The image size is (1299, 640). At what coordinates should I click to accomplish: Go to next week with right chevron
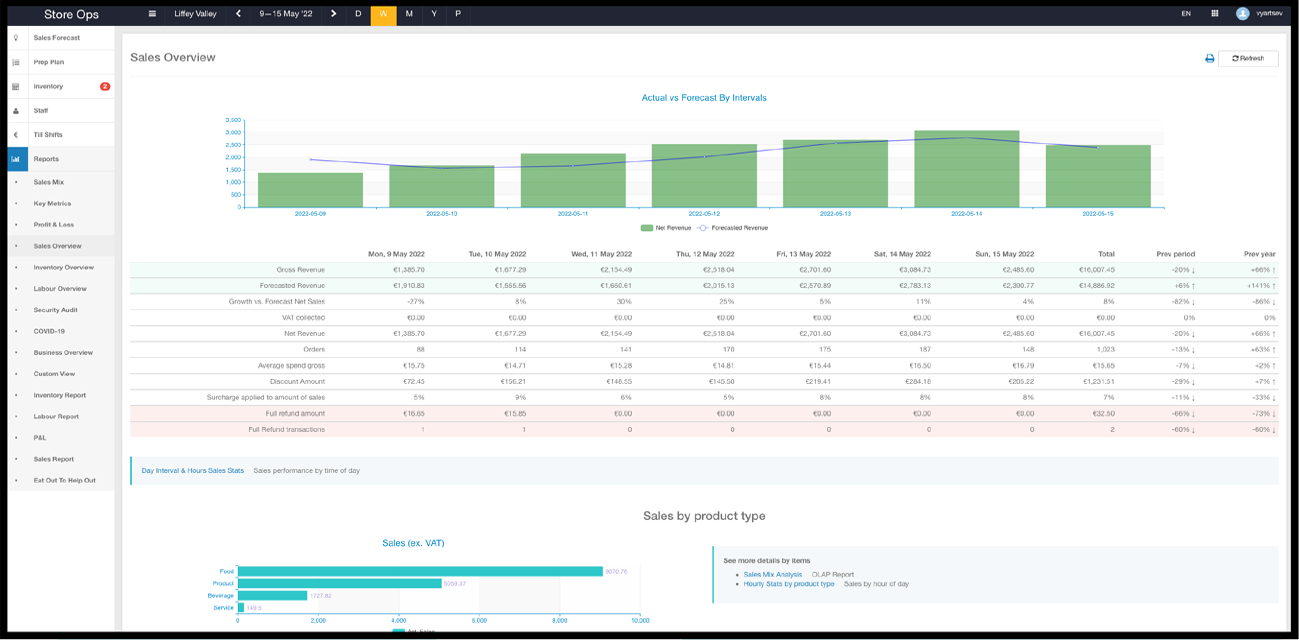pos(333,14)
